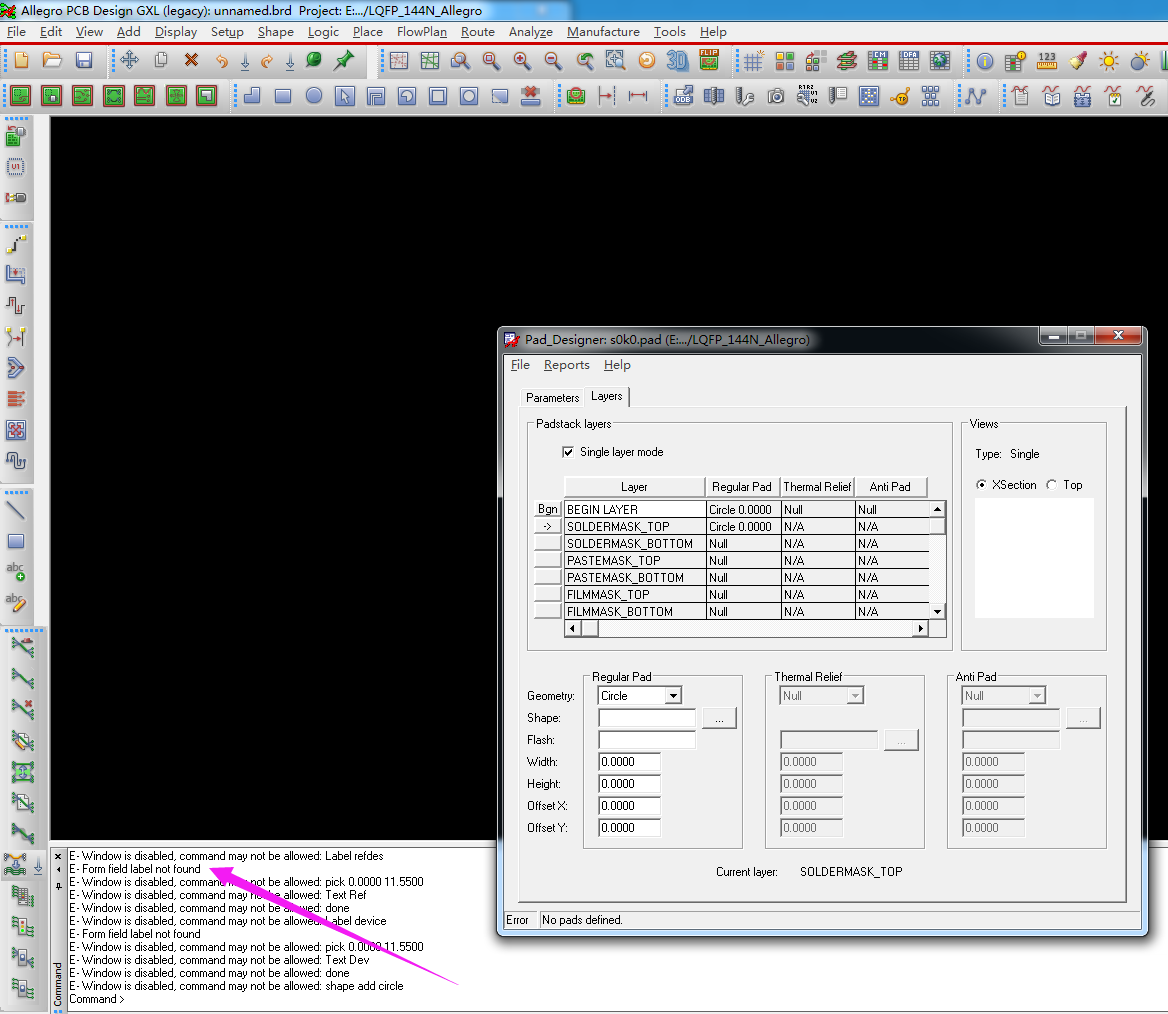1168x1014 pixels.
Task: Click the measure ruler 123 icon
Action: coord(1047,61)
